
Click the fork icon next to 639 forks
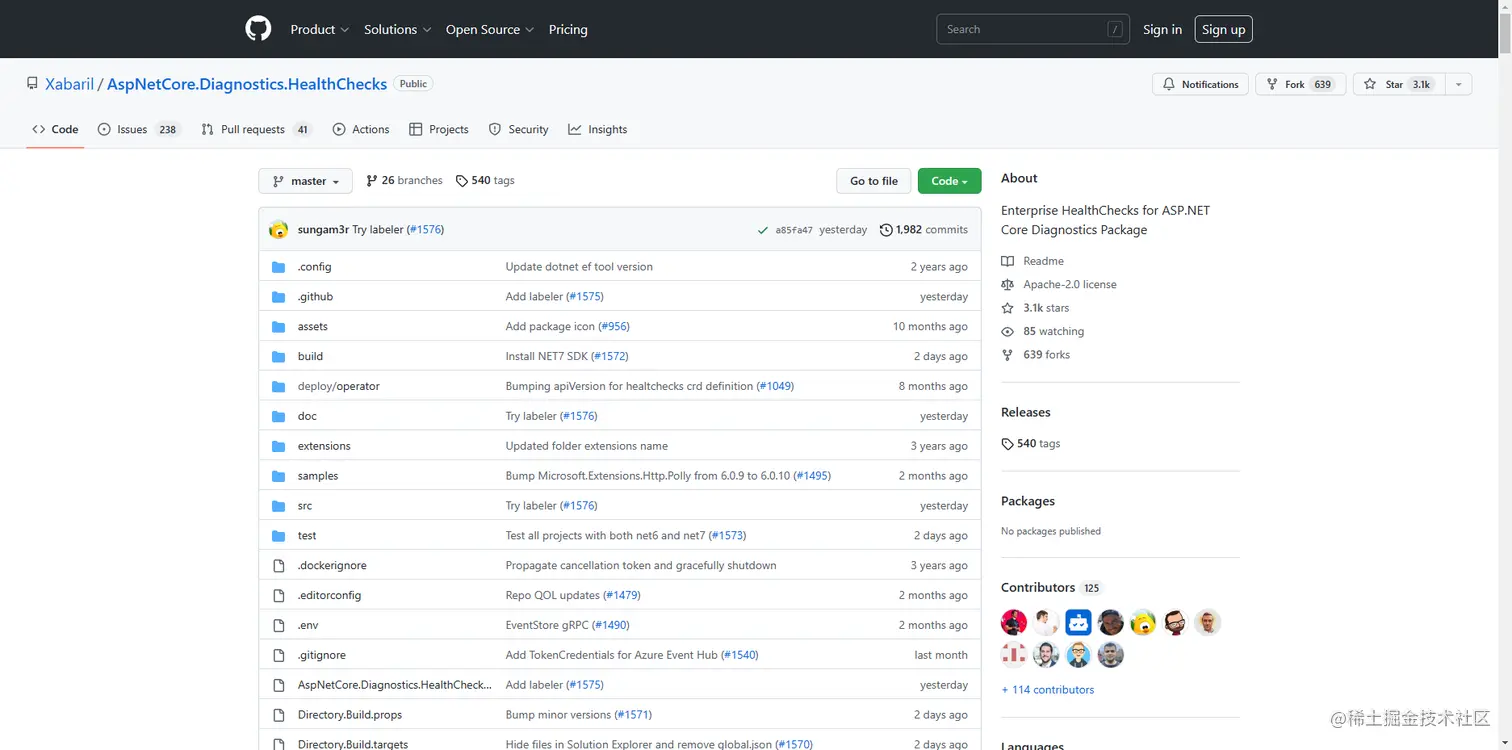1008,355
